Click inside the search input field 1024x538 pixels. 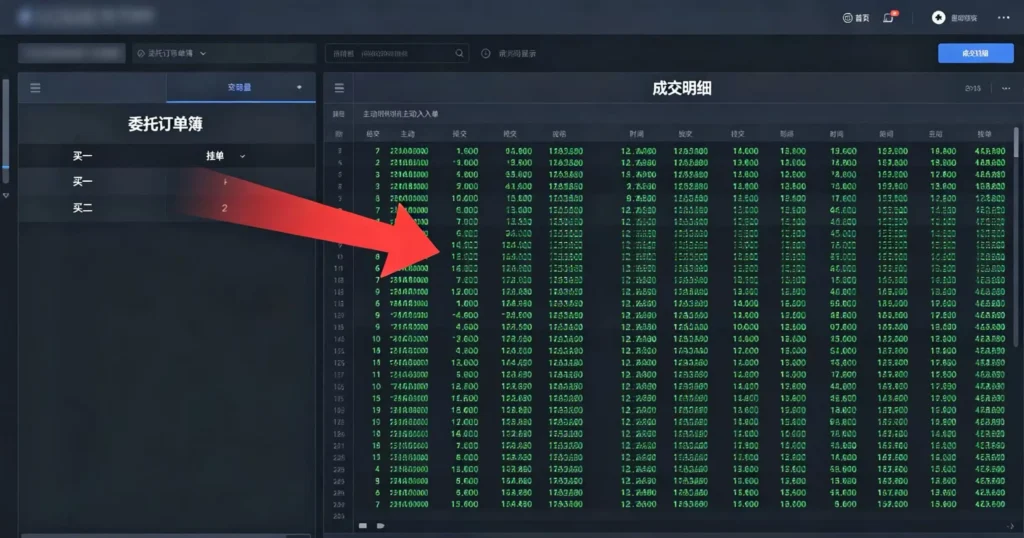(396, 54)
